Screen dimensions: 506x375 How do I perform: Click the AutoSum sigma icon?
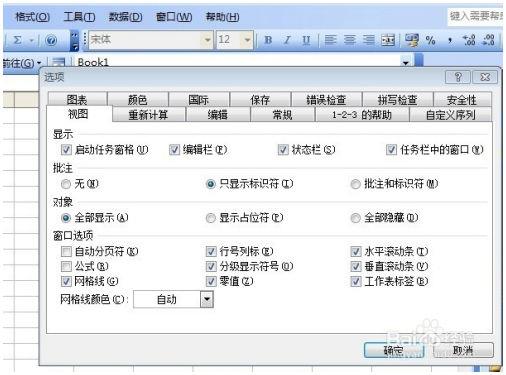[18, 40]
